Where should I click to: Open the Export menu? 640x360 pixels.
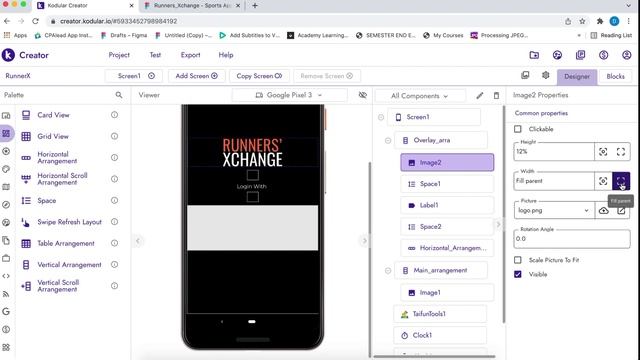point(191,55)
